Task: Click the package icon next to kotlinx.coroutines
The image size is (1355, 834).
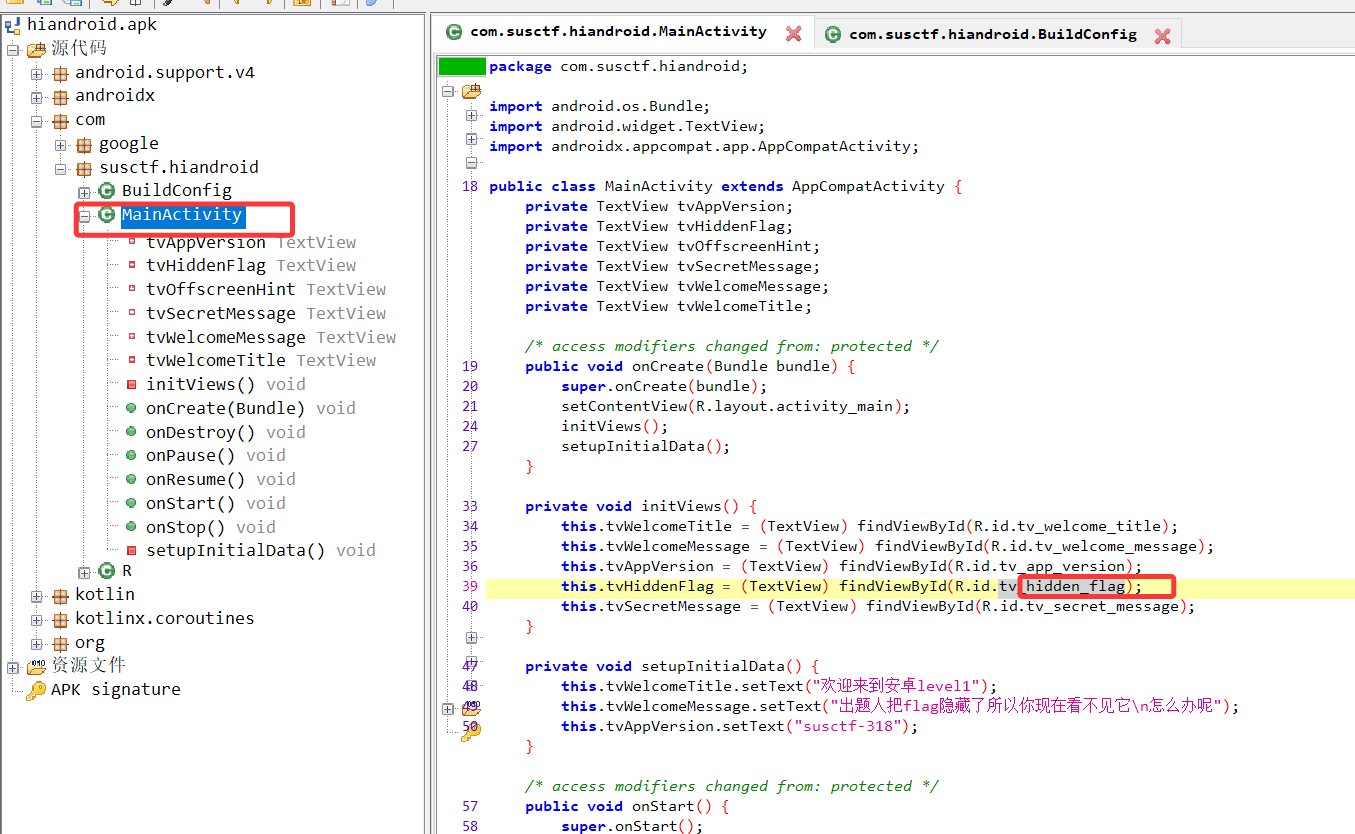Action: (x=60, y=619)
